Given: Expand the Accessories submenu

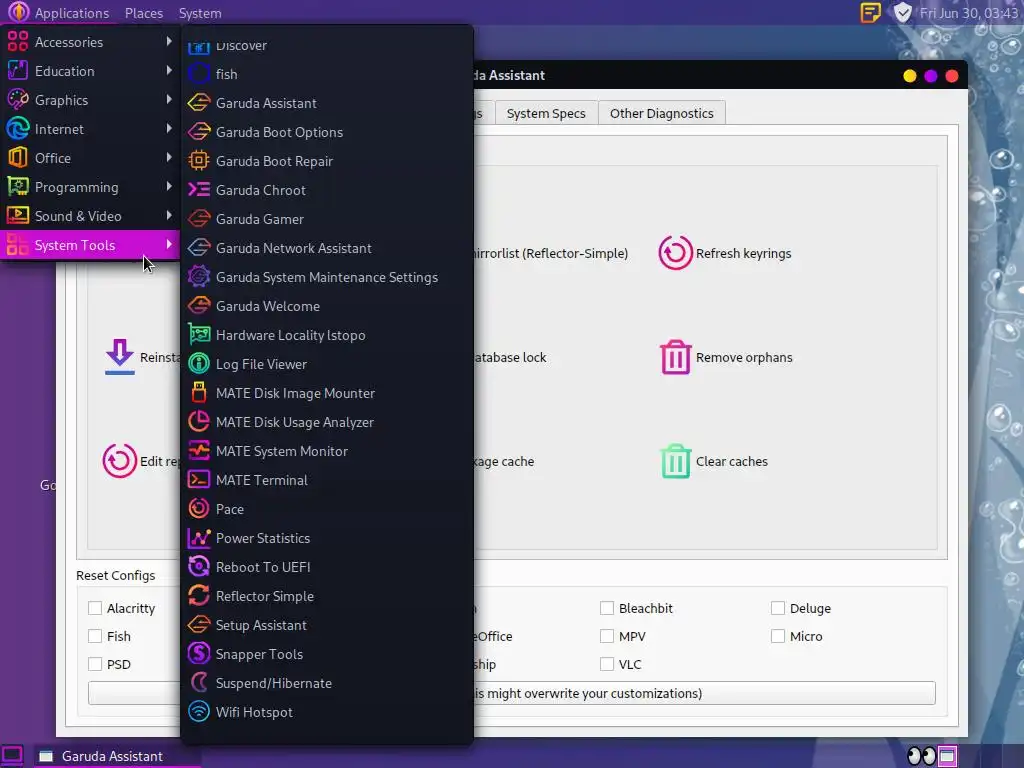Looking at the screenshot, I should [x=90, y=42].
